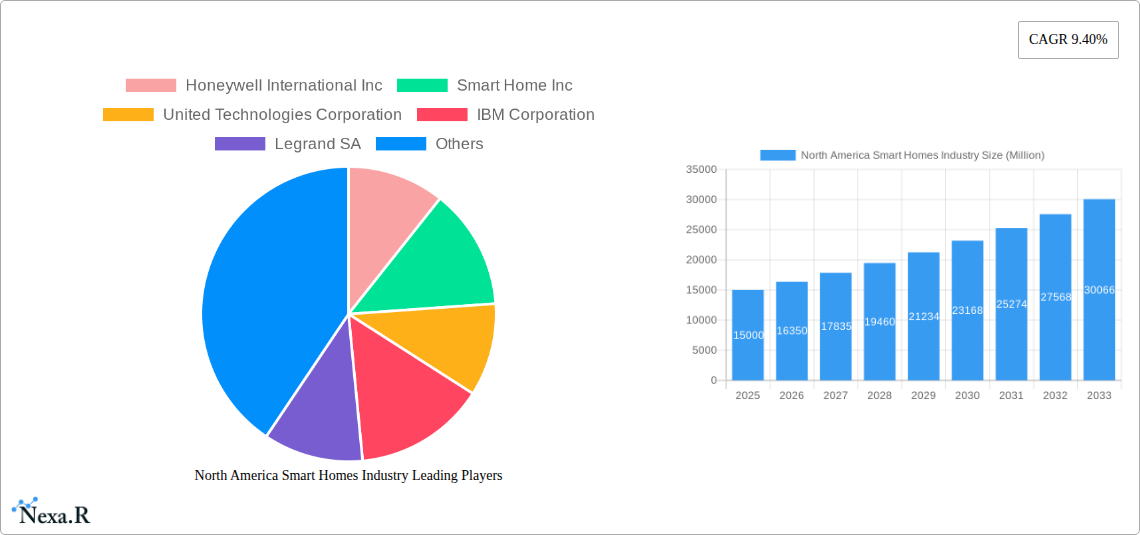Click the 20000 y-axis label
Image resolution: width=1140 pixels, height=535 pixels.
pos(701,260)
